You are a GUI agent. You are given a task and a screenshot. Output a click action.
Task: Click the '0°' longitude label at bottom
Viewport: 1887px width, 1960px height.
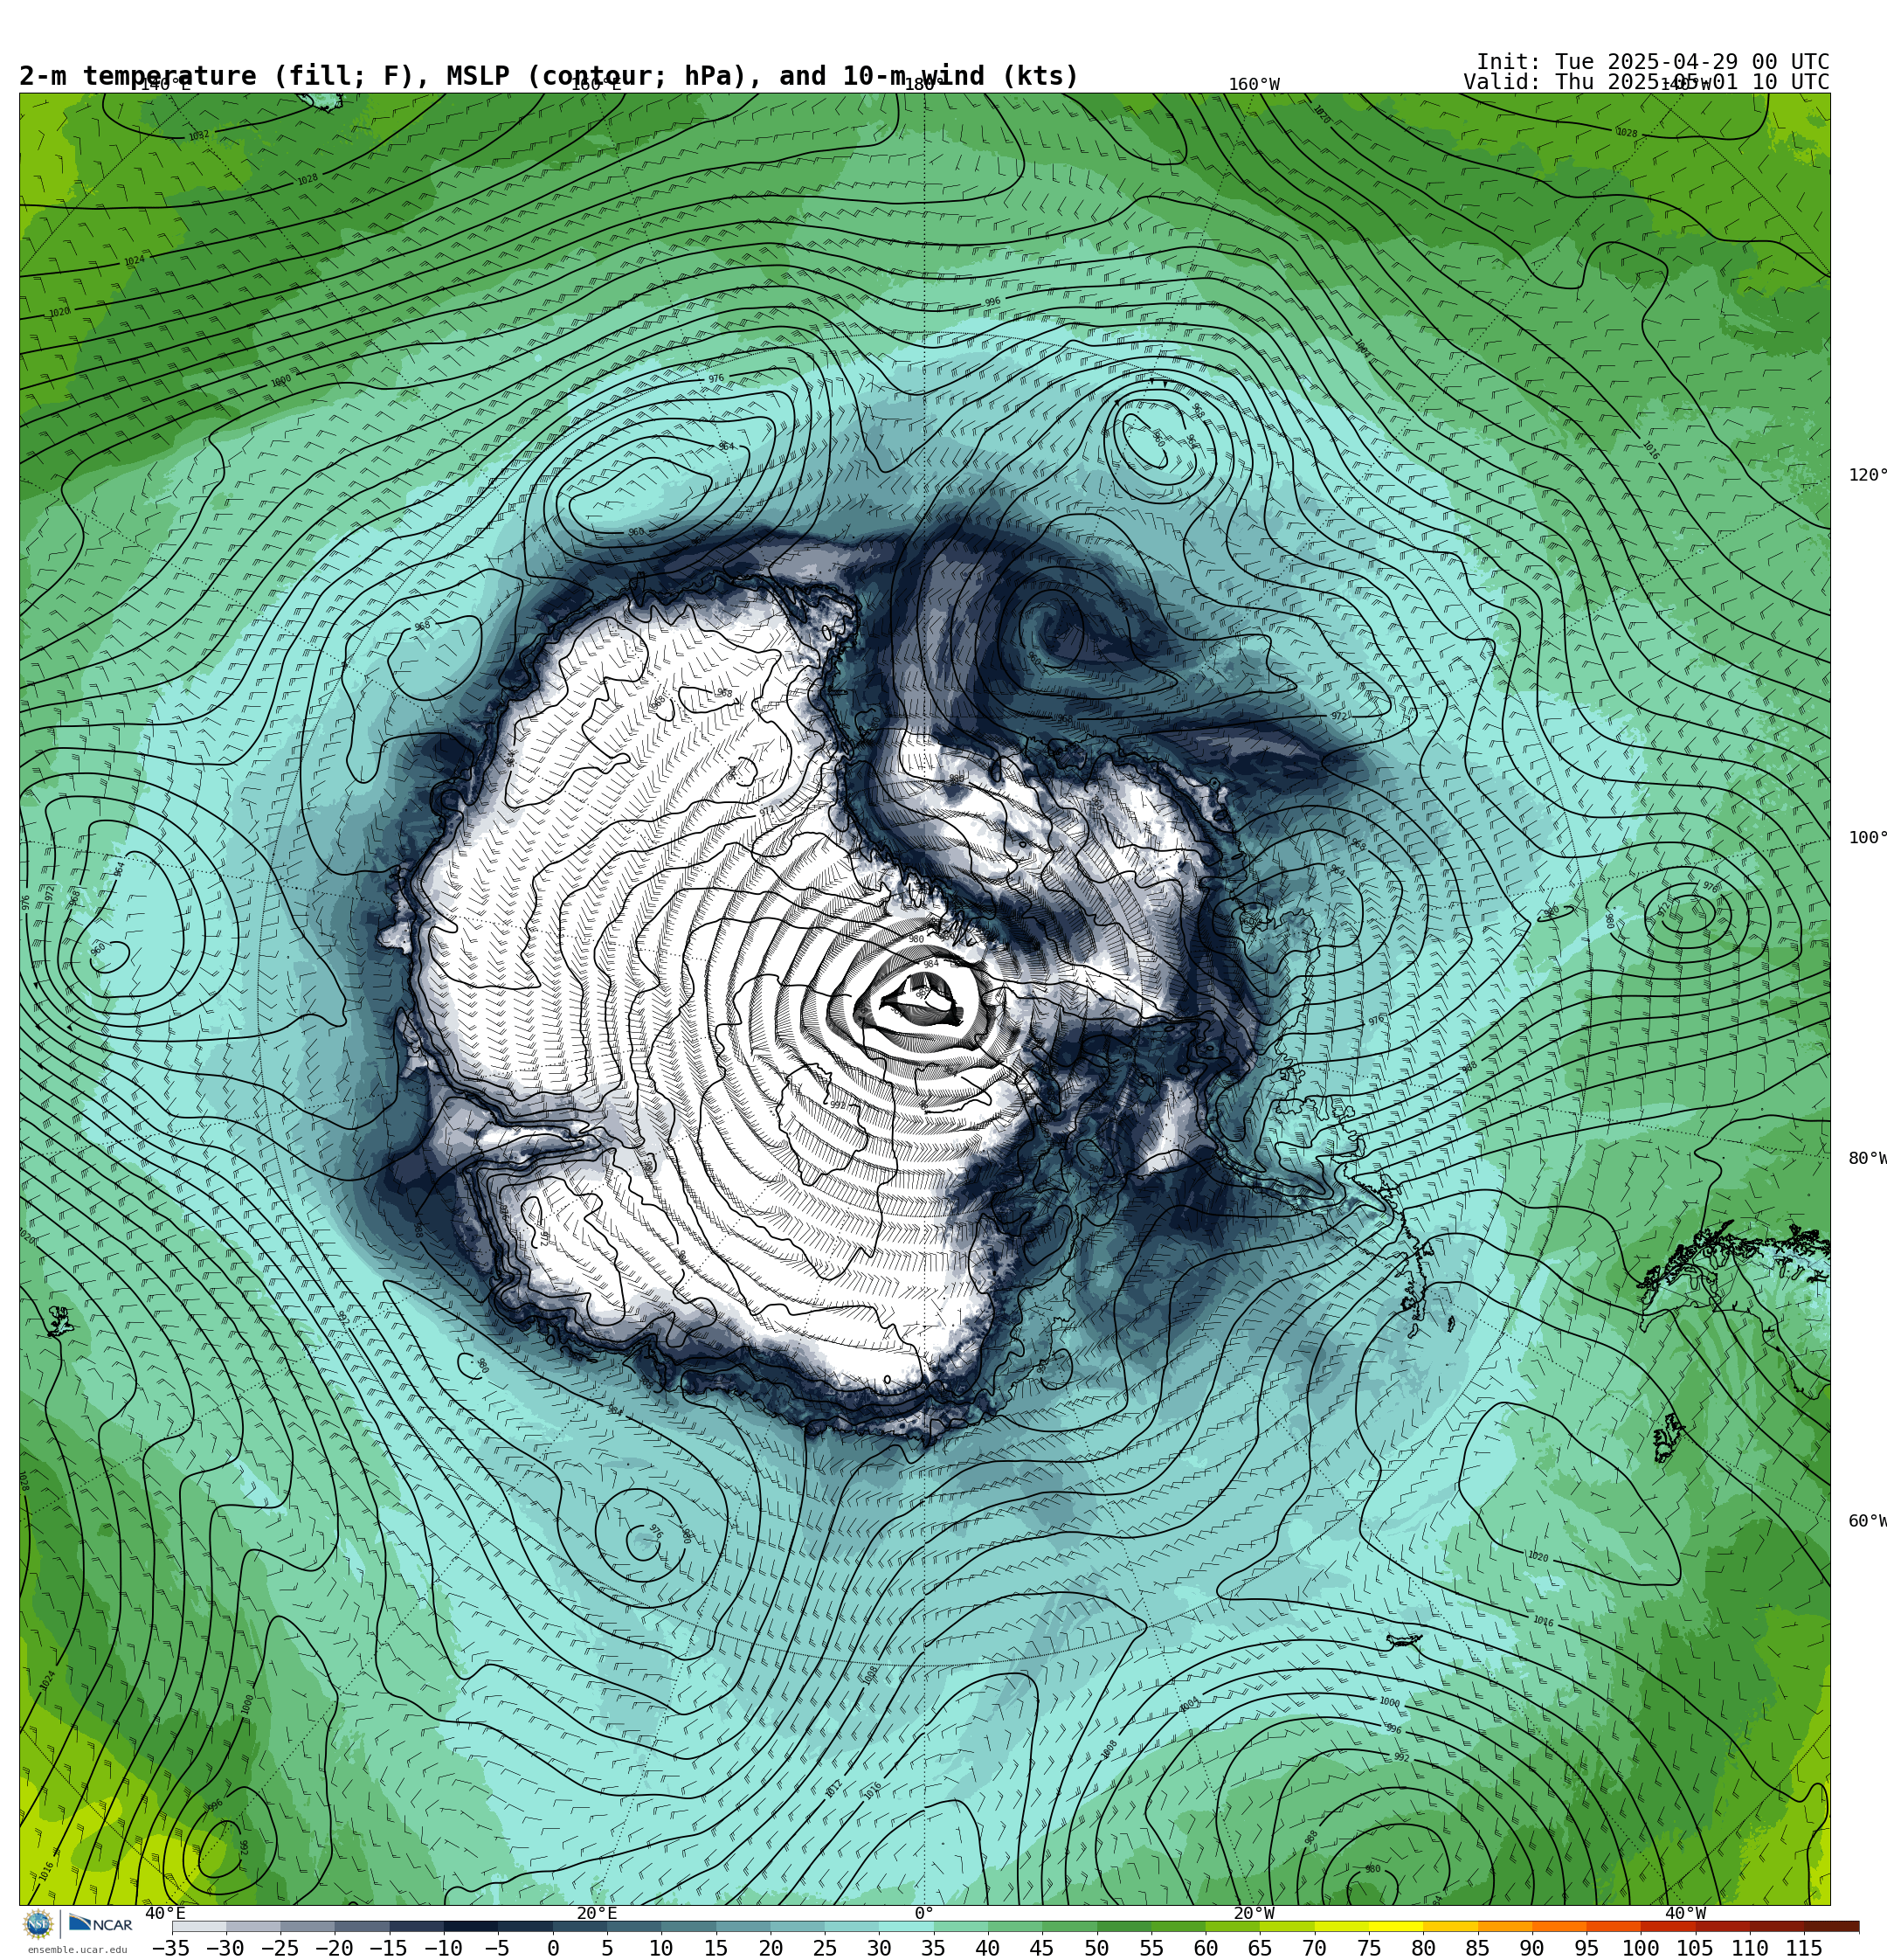(924, 1913)
